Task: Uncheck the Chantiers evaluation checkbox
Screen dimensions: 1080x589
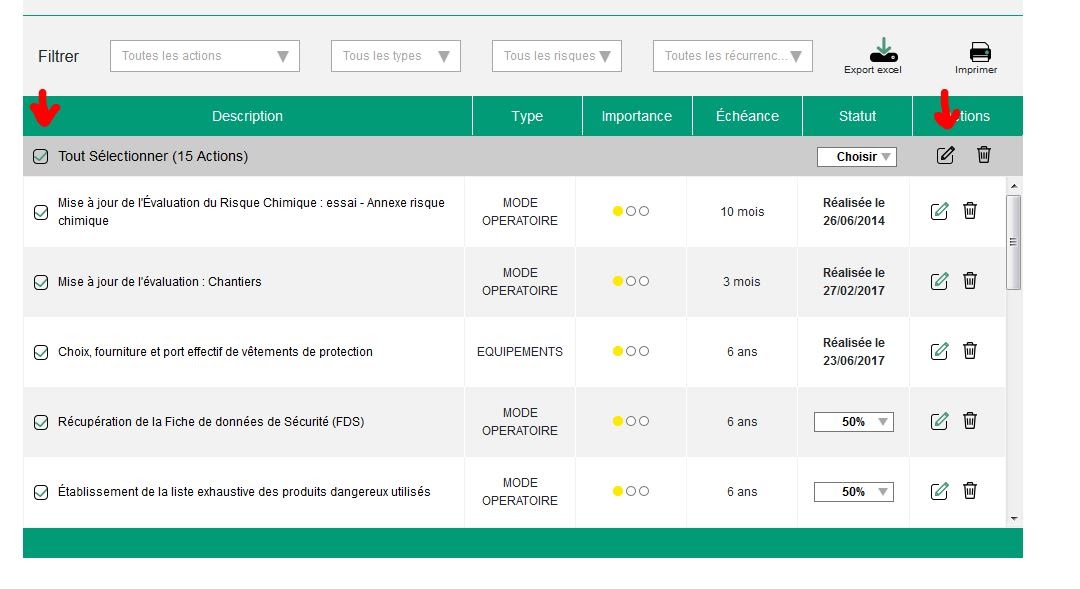Action: click(x=41, y=282)
